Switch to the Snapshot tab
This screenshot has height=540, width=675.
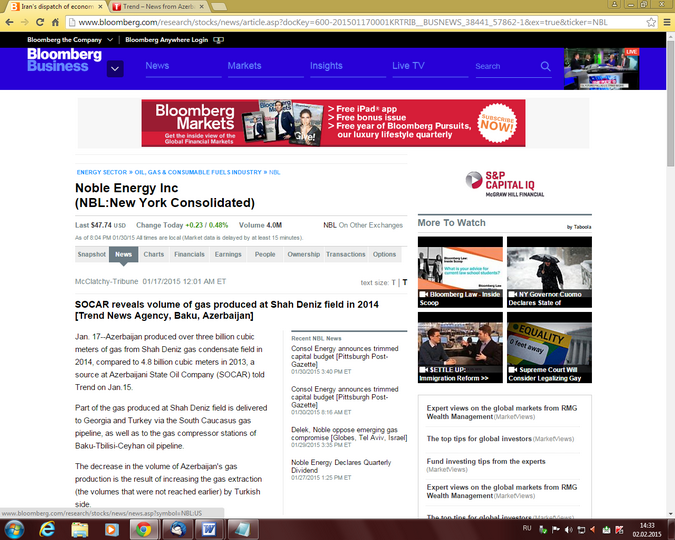[92, 254]
